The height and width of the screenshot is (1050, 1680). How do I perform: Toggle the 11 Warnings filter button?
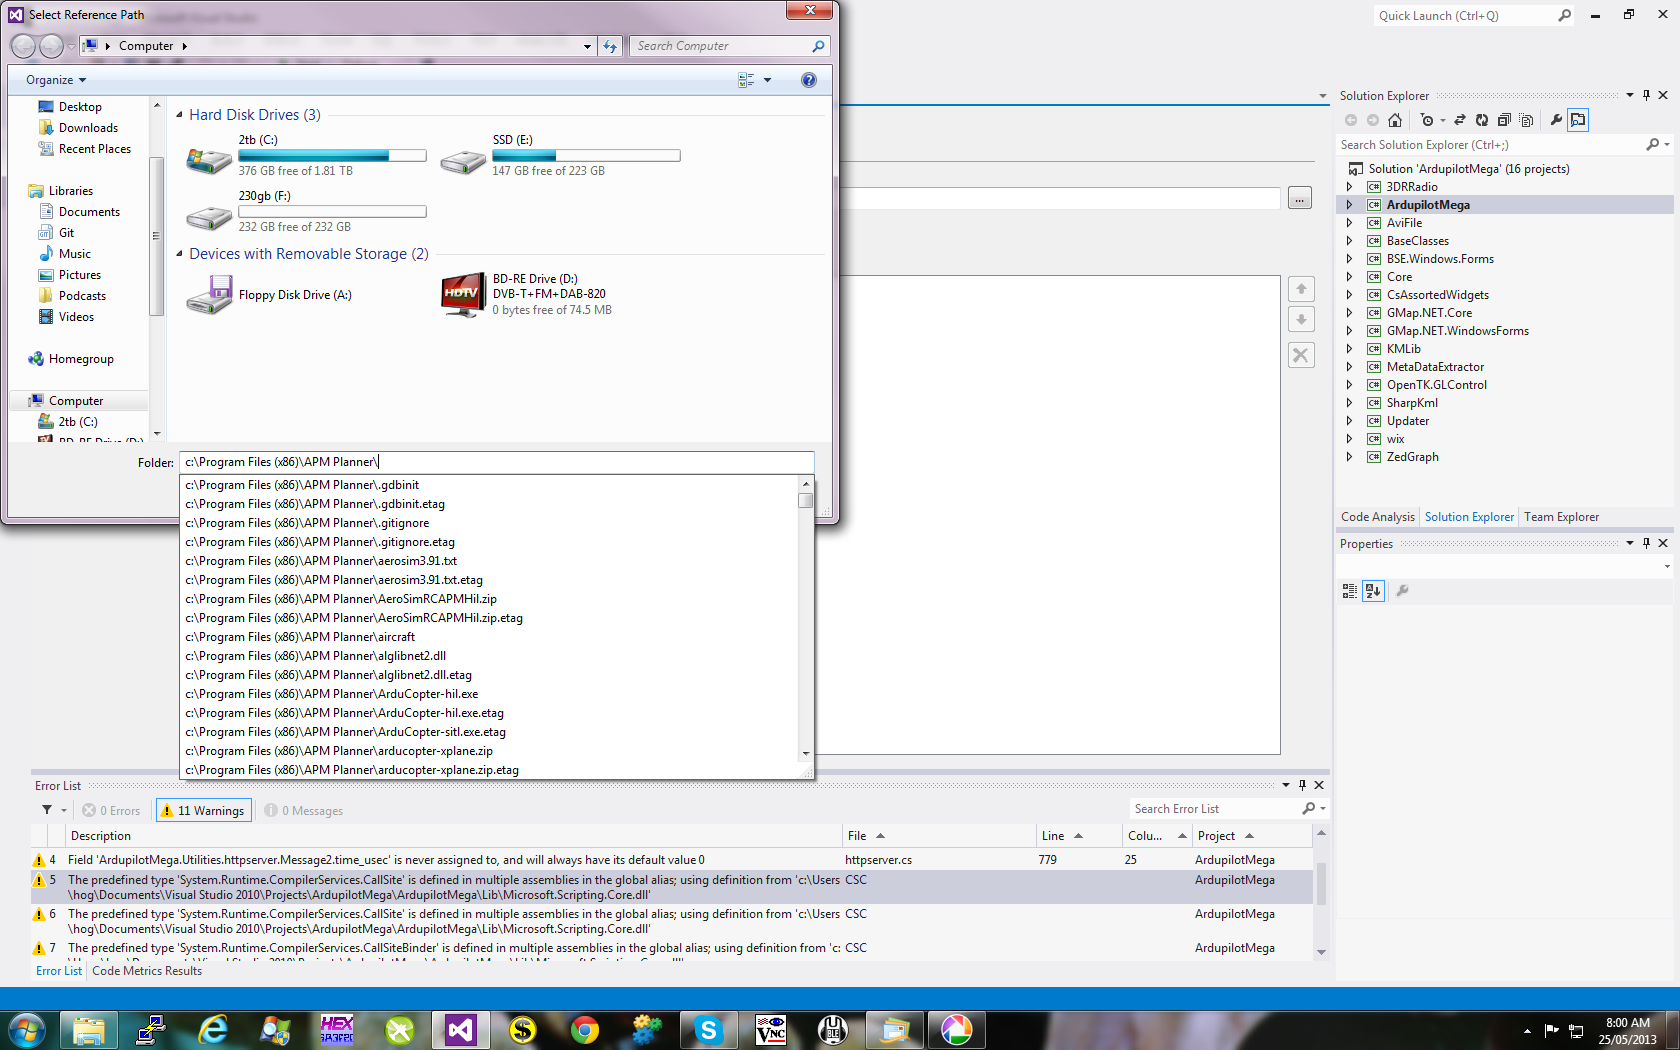203,811
